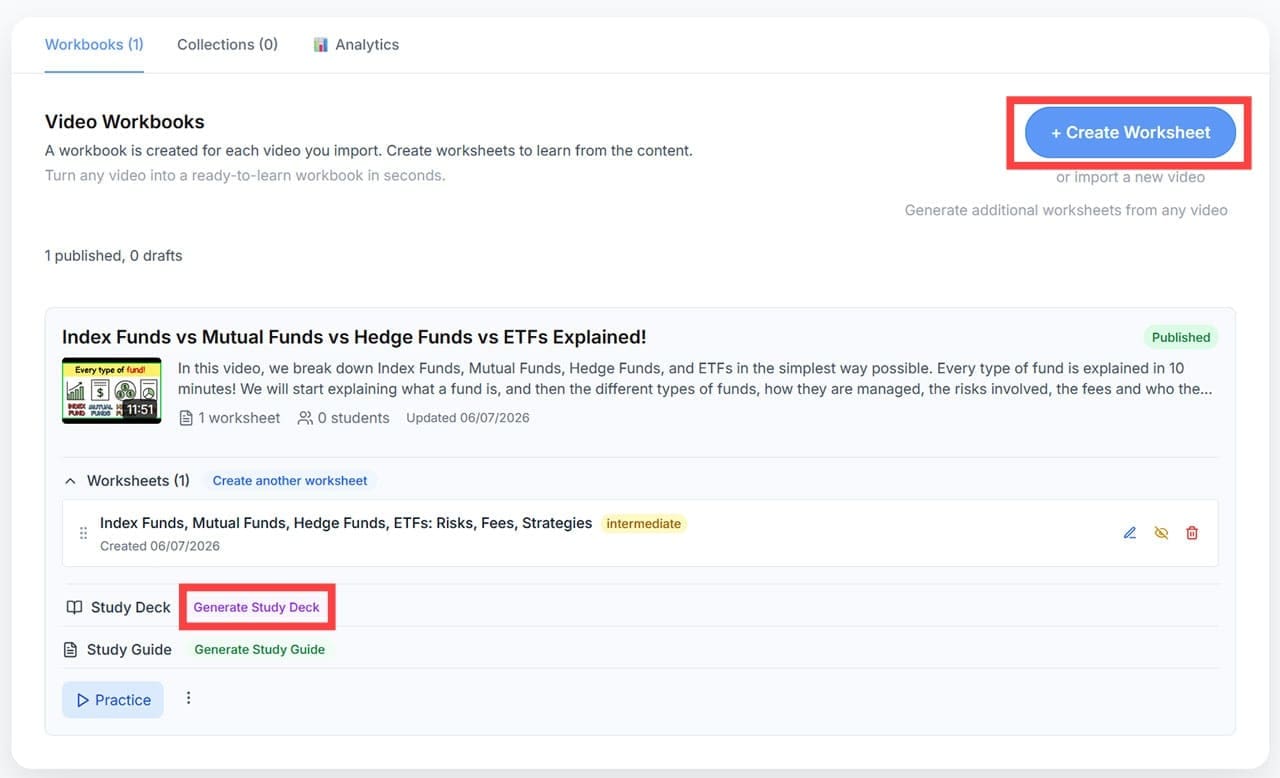Screen dimensions: 1280x778
Task: Click the 1 published, 0 drafts text
Action: (114, 255)
